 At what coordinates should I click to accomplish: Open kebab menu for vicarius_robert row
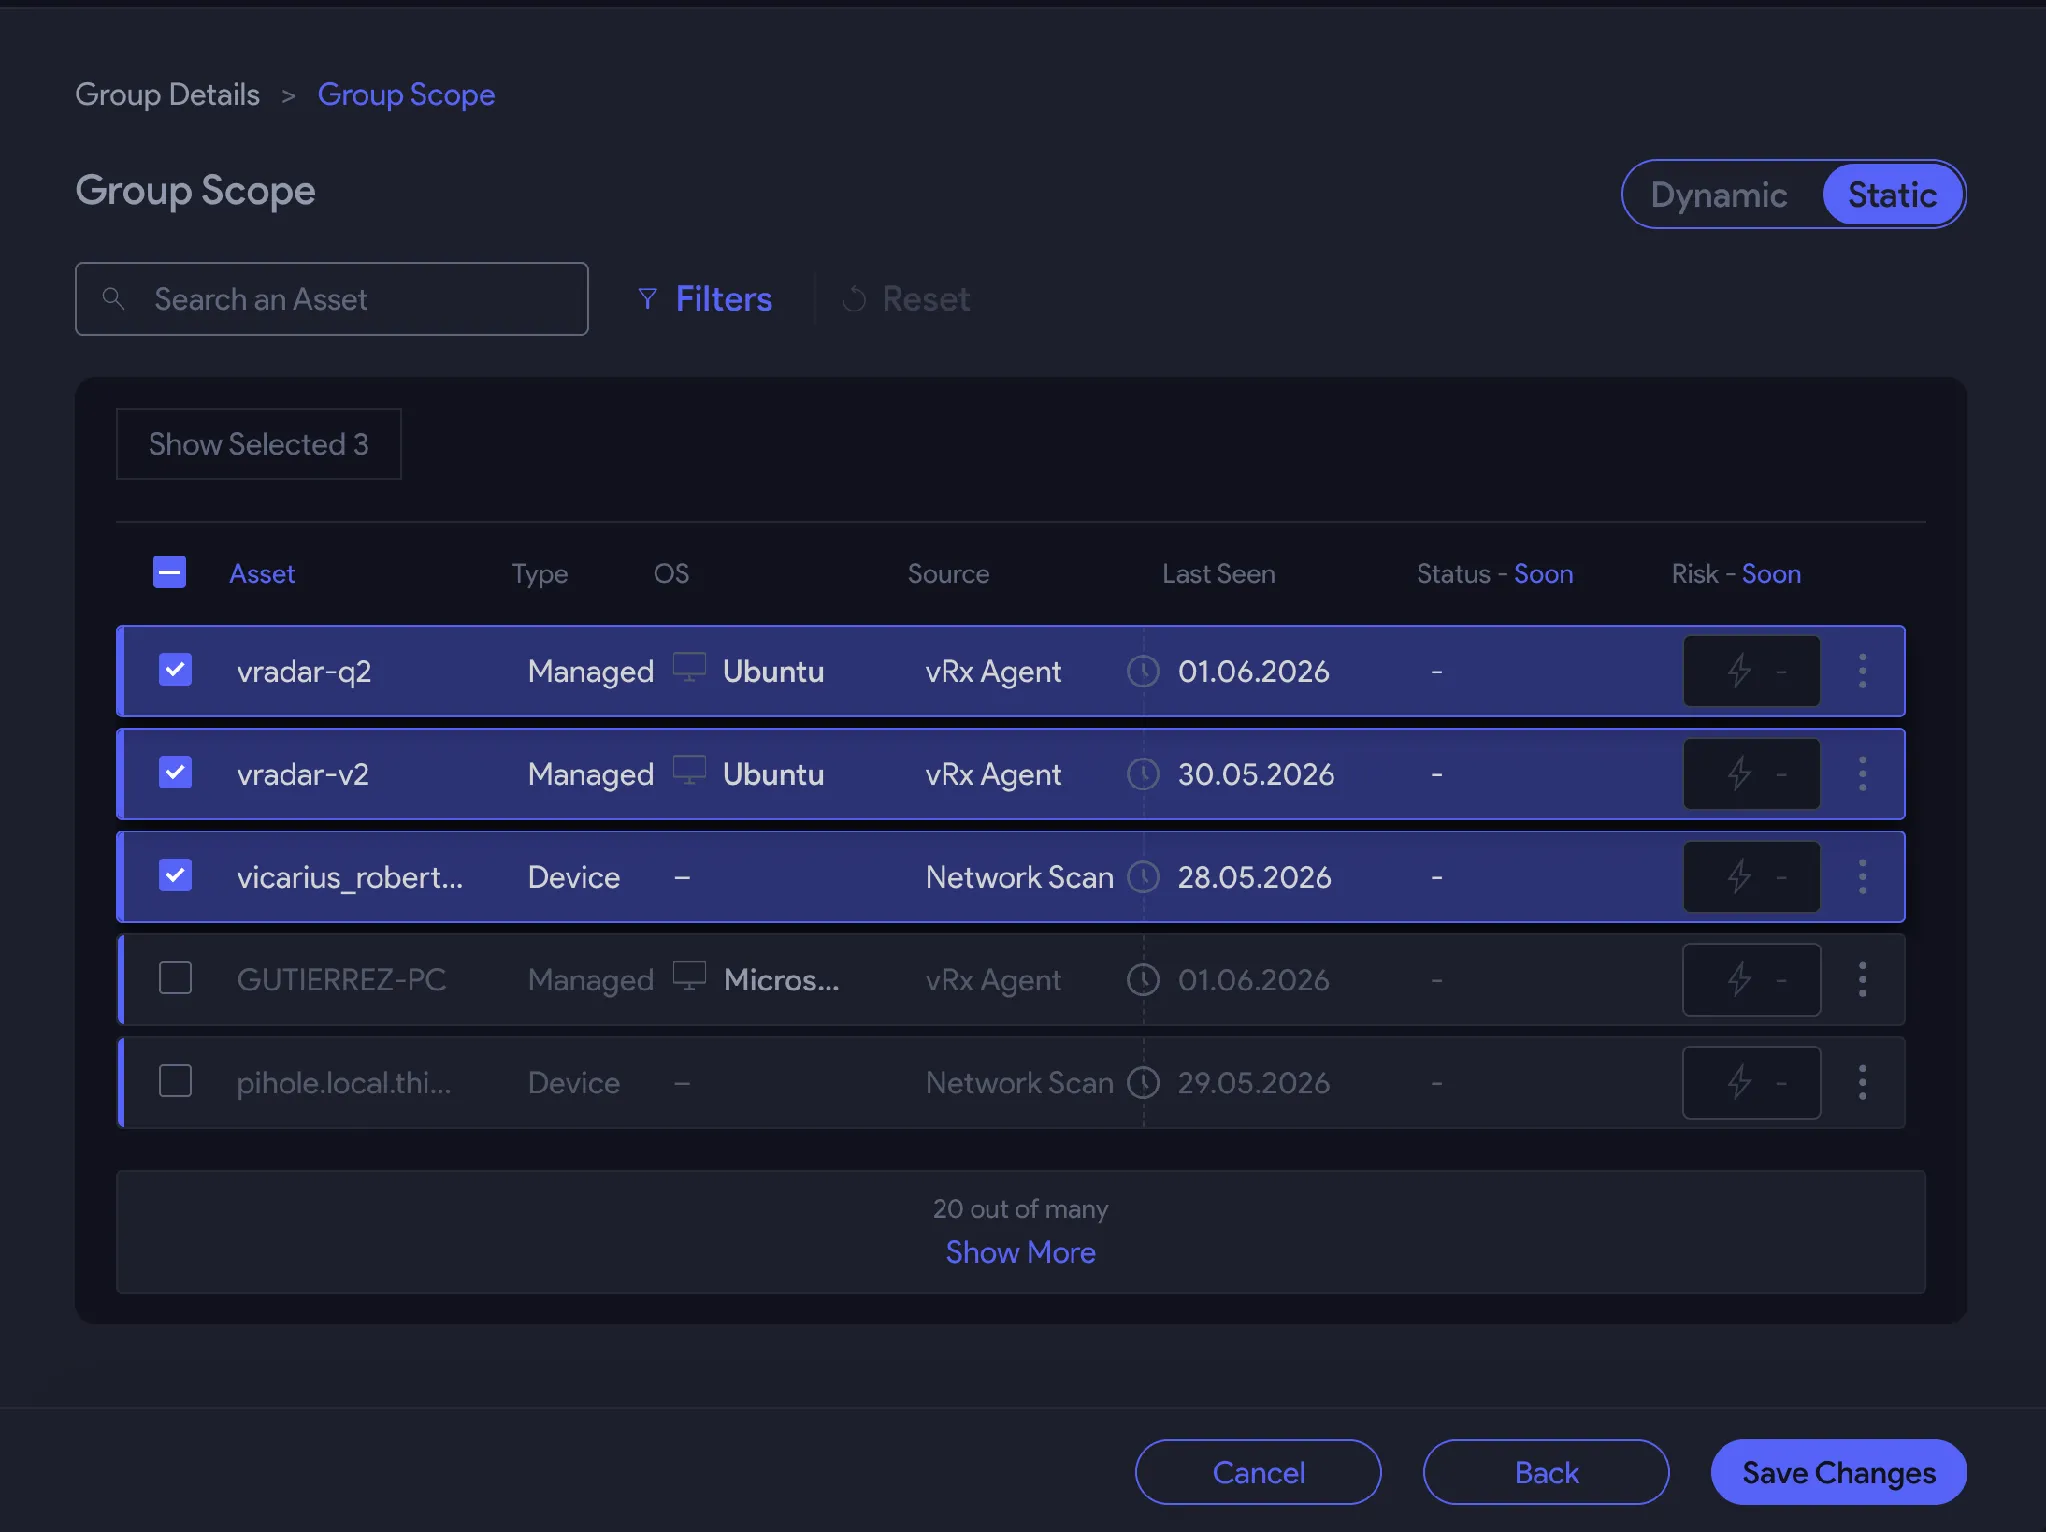pyautogui.click(x=1862, y=877)
